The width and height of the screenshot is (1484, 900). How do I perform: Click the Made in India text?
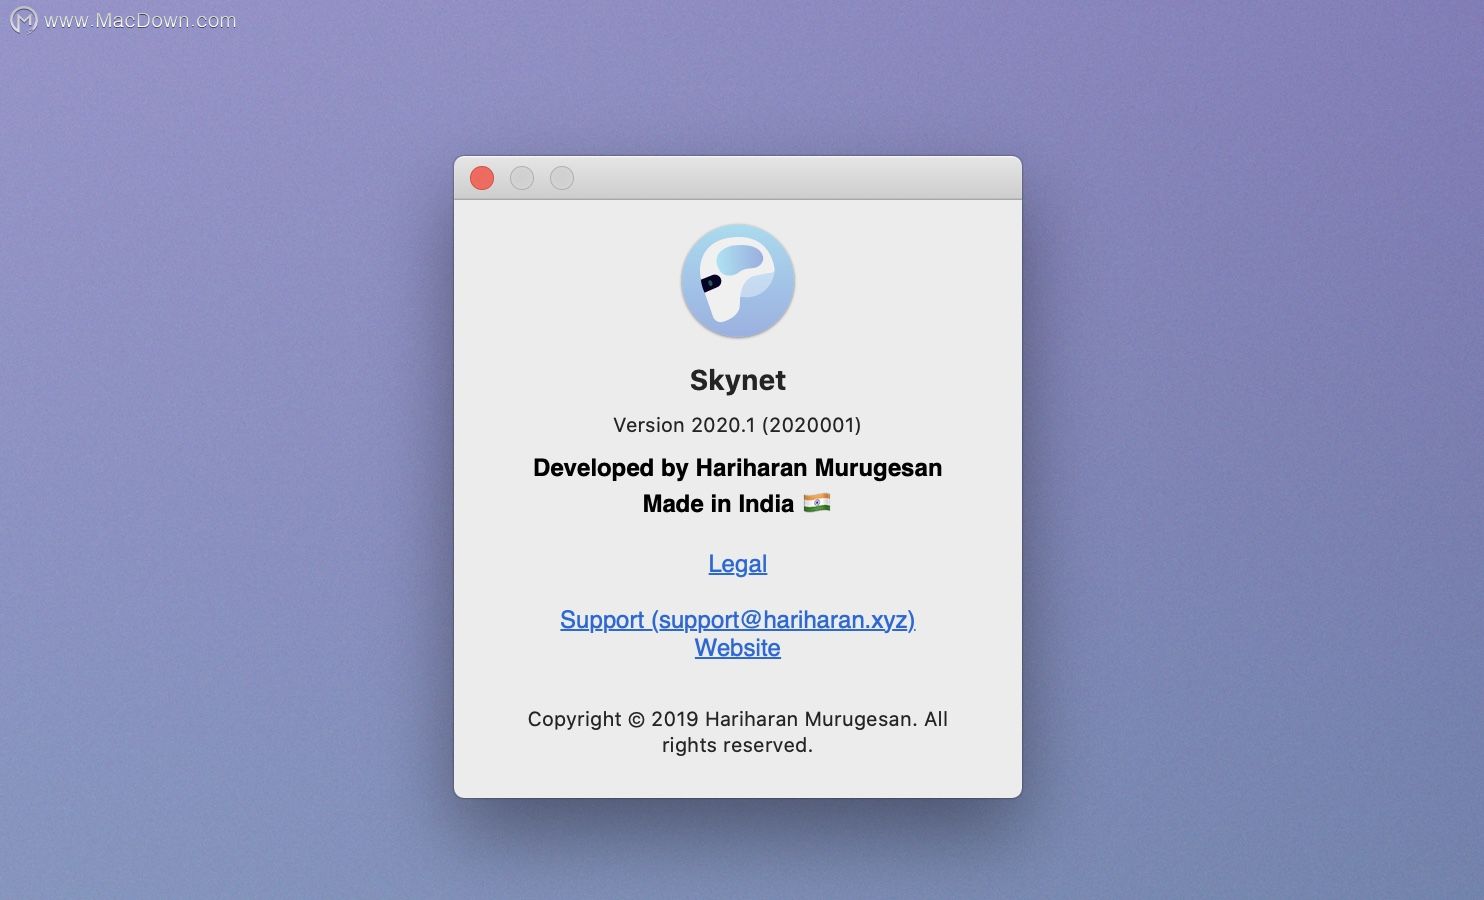pos(718,504)
